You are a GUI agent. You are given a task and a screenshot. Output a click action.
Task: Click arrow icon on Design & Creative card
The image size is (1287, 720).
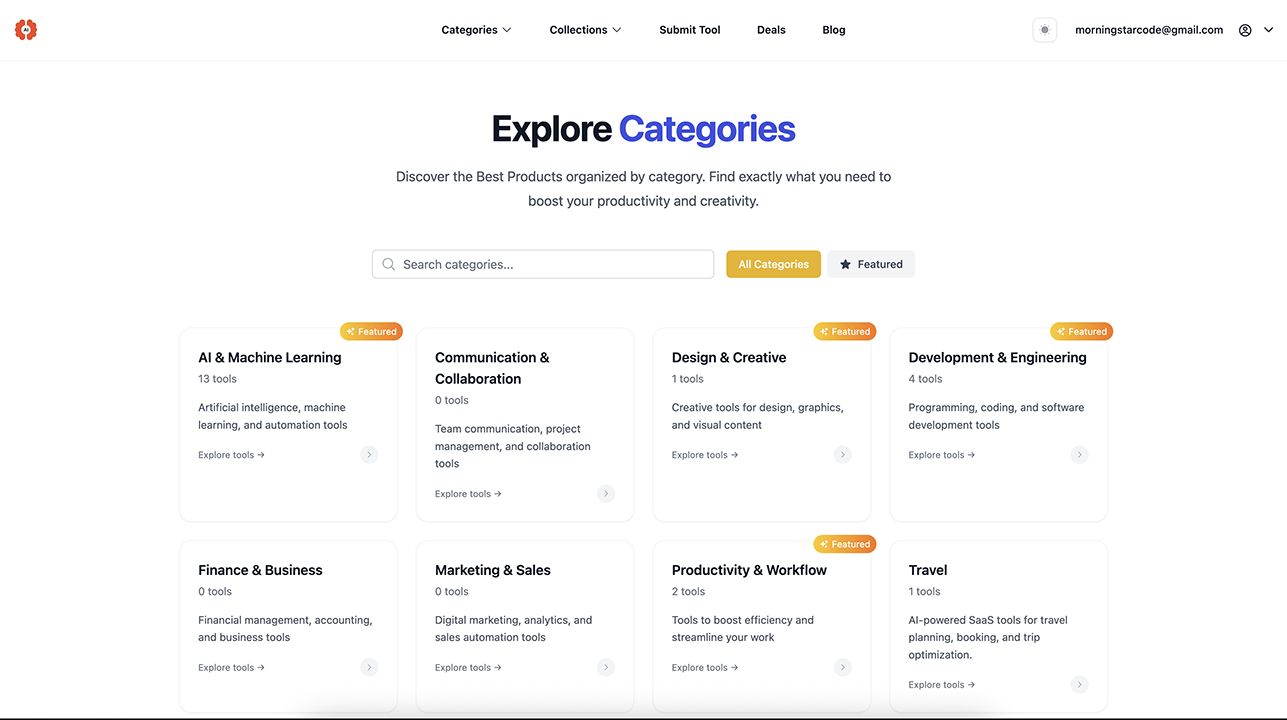click(x=843, y=455)
